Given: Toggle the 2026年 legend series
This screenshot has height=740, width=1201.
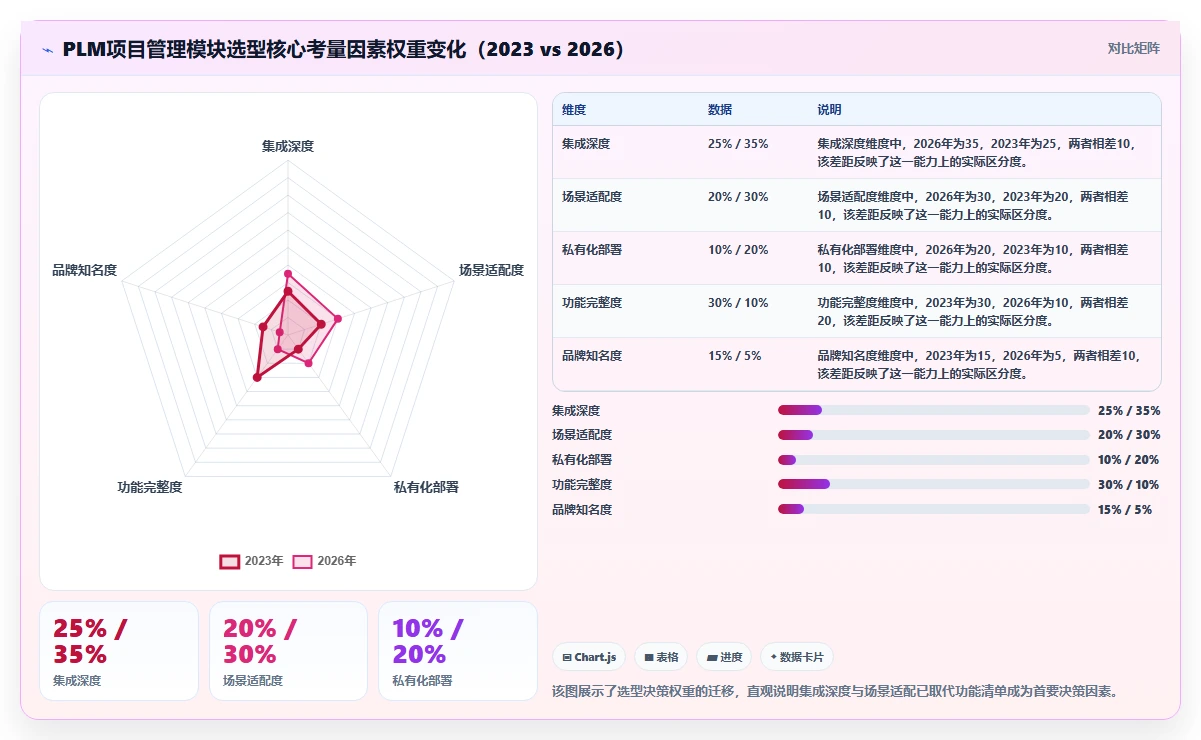Looking at the screenshot, I should click(x=324, y=561).
